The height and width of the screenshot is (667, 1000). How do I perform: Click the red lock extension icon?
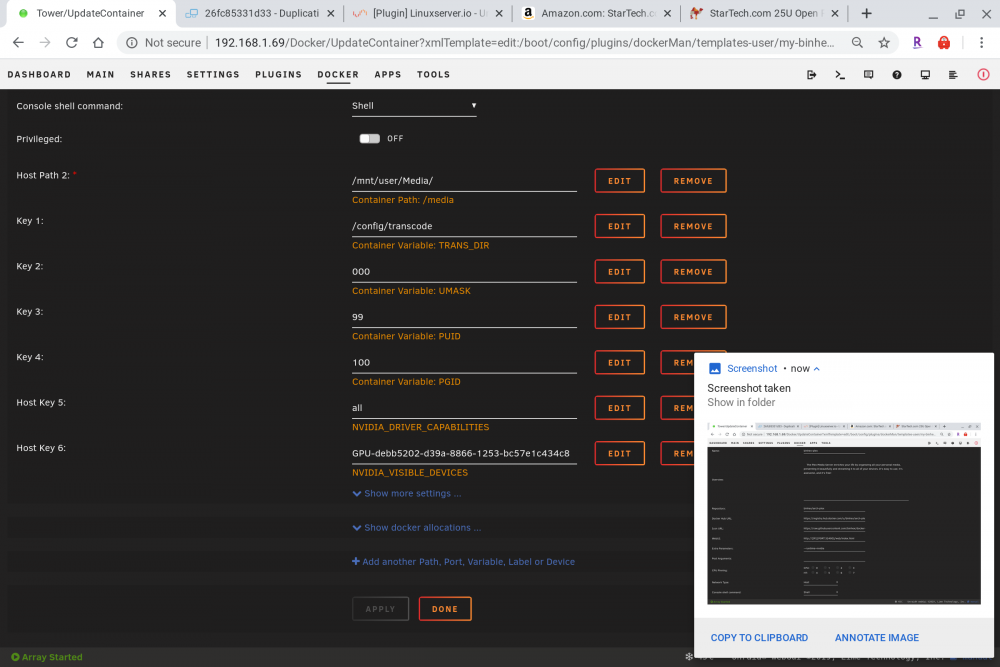[944, 43]
